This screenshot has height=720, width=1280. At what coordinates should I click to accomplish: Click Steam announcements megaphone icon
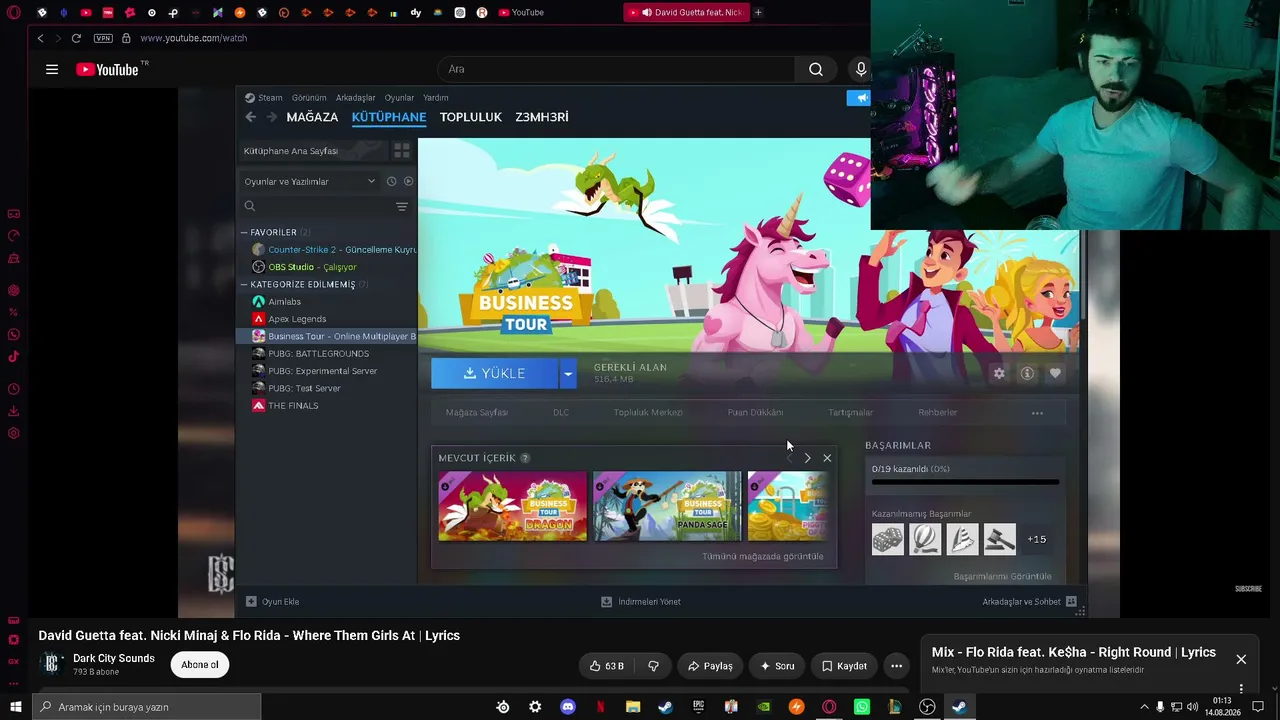[860, 97]
